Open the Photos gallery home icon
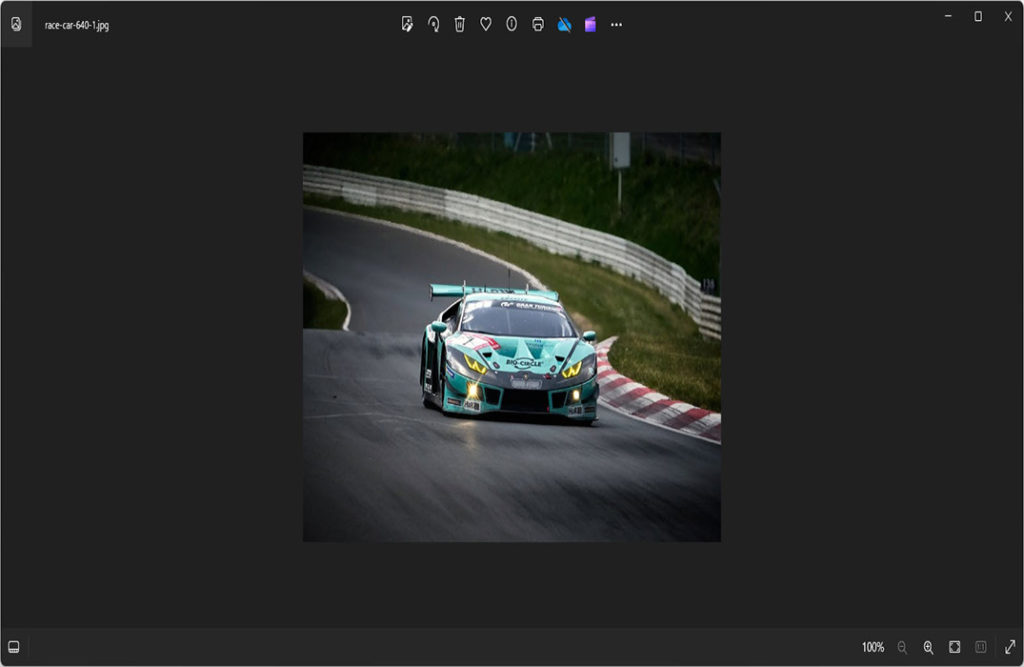 pos(16,24)
